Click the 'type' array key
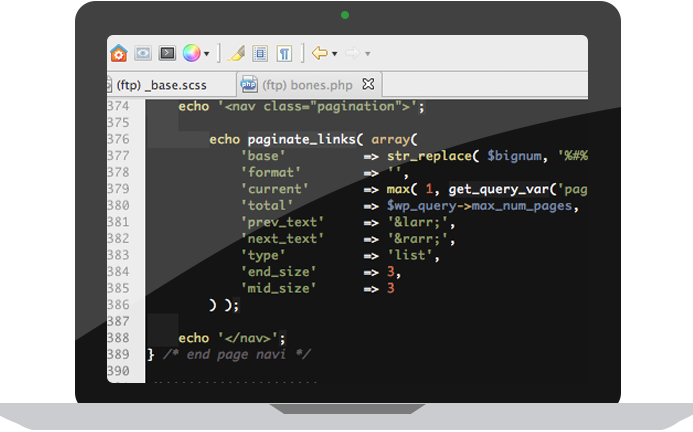Screen dimensions: 693x432 263,256
